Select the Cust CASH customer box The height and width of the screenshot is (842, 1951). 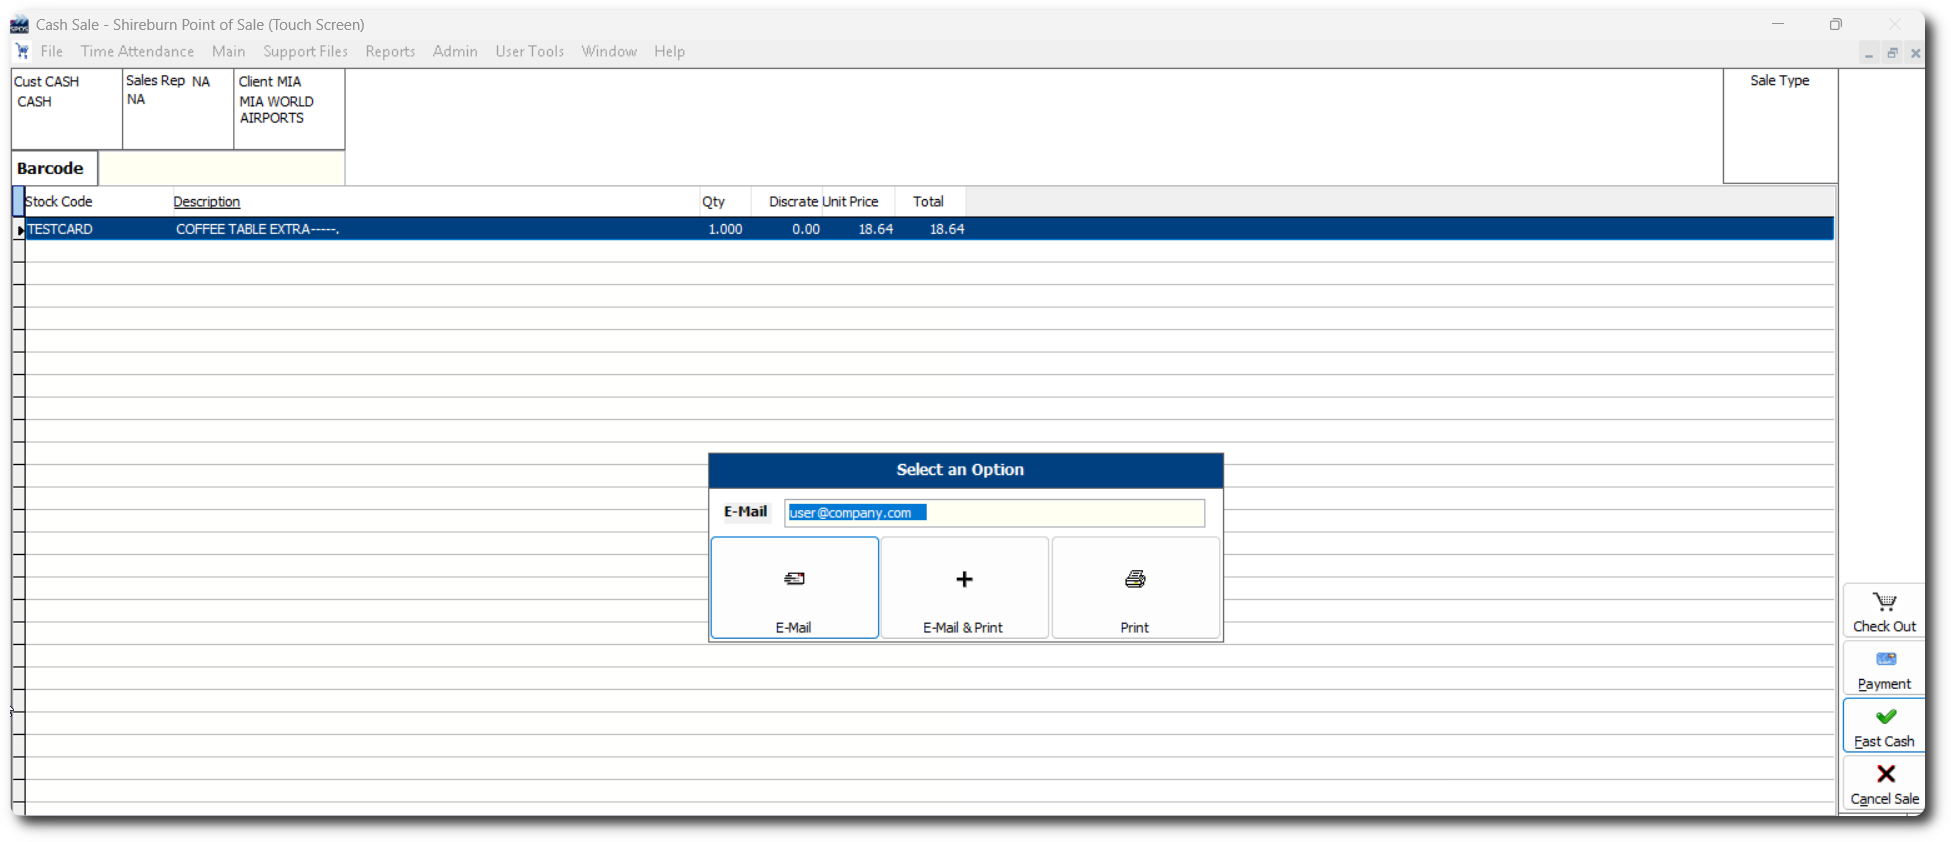coord(66,108)
